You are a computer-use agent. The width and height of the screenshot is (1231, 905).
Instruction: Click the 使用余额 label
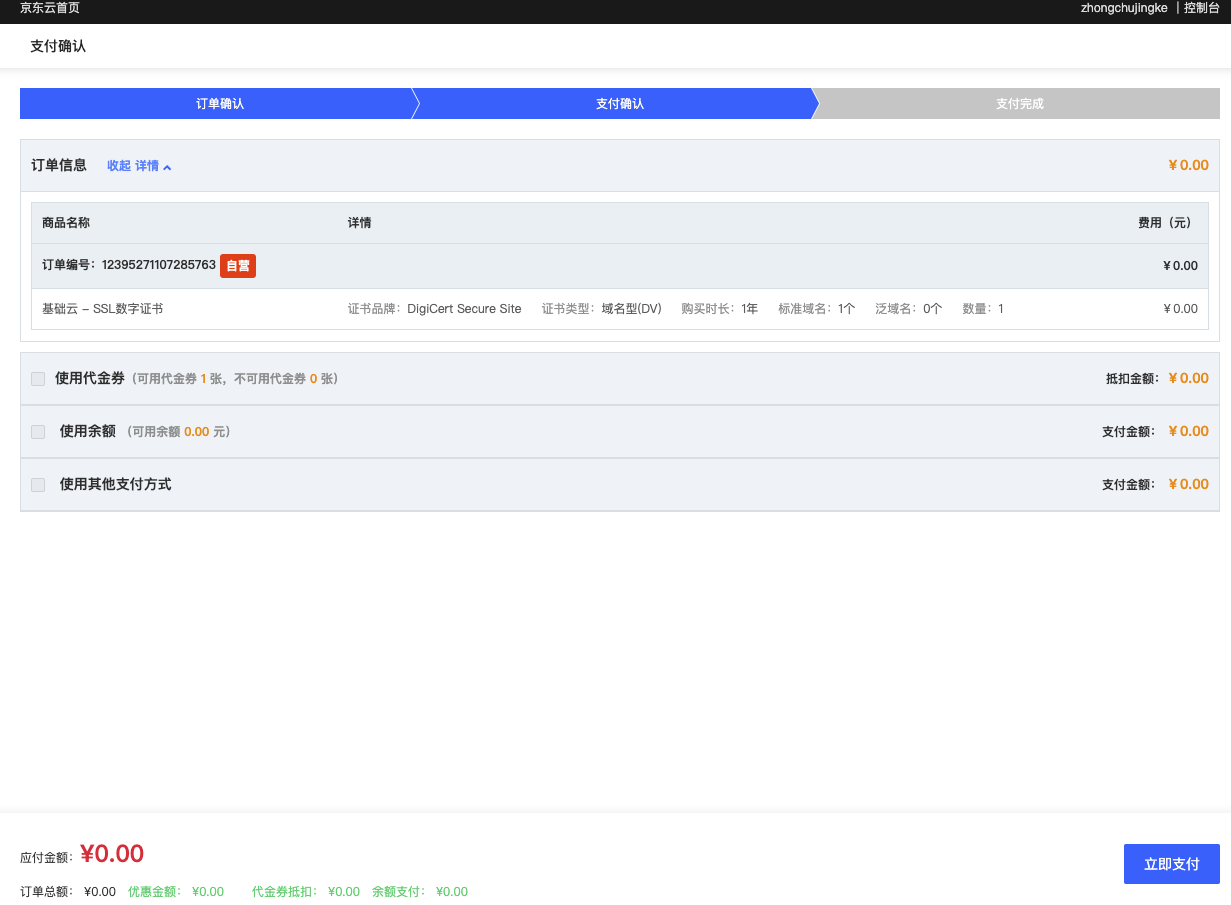point(88,431)
